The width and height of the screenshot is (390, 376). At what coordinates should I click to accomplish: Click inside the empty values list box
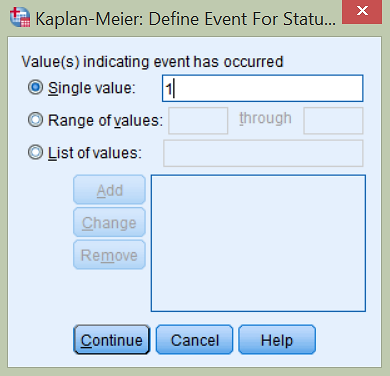(258, 243)
